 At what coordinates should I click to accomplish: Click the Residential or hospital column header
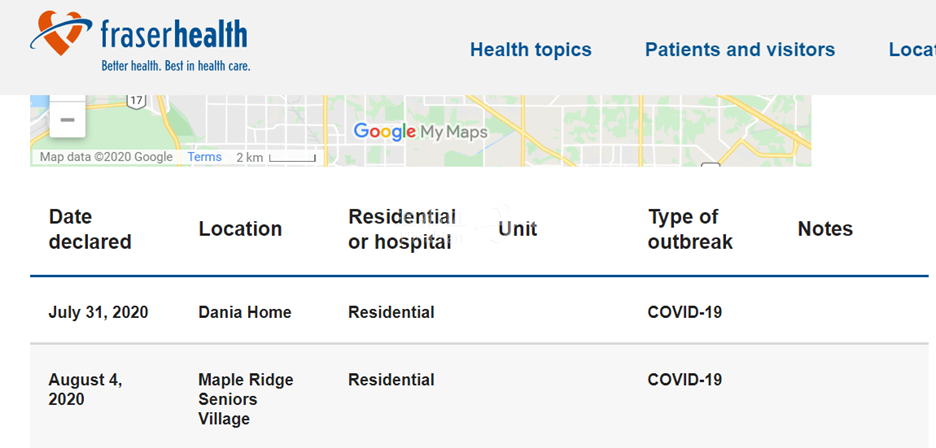tap(402, 229)
